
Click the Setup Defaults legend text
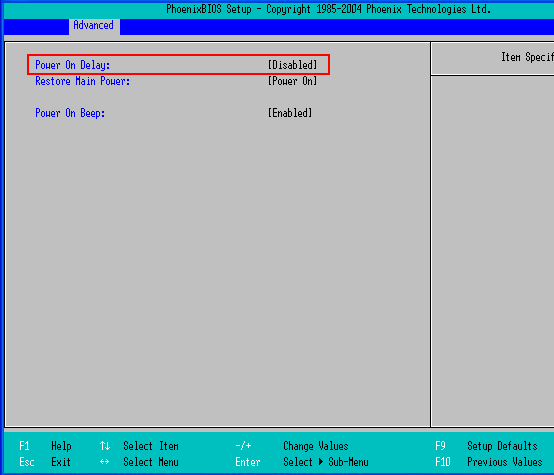point(502,446)
